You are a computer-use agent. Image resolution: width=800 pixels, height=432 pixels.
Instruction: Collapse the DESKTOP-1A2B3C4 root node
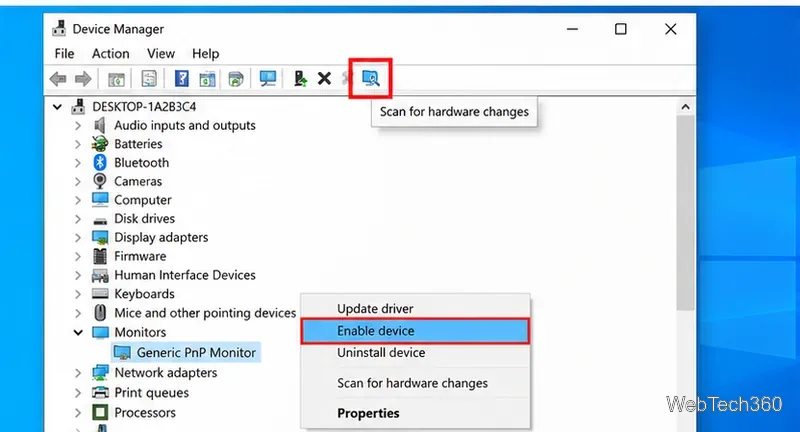[x=57, y=107]
